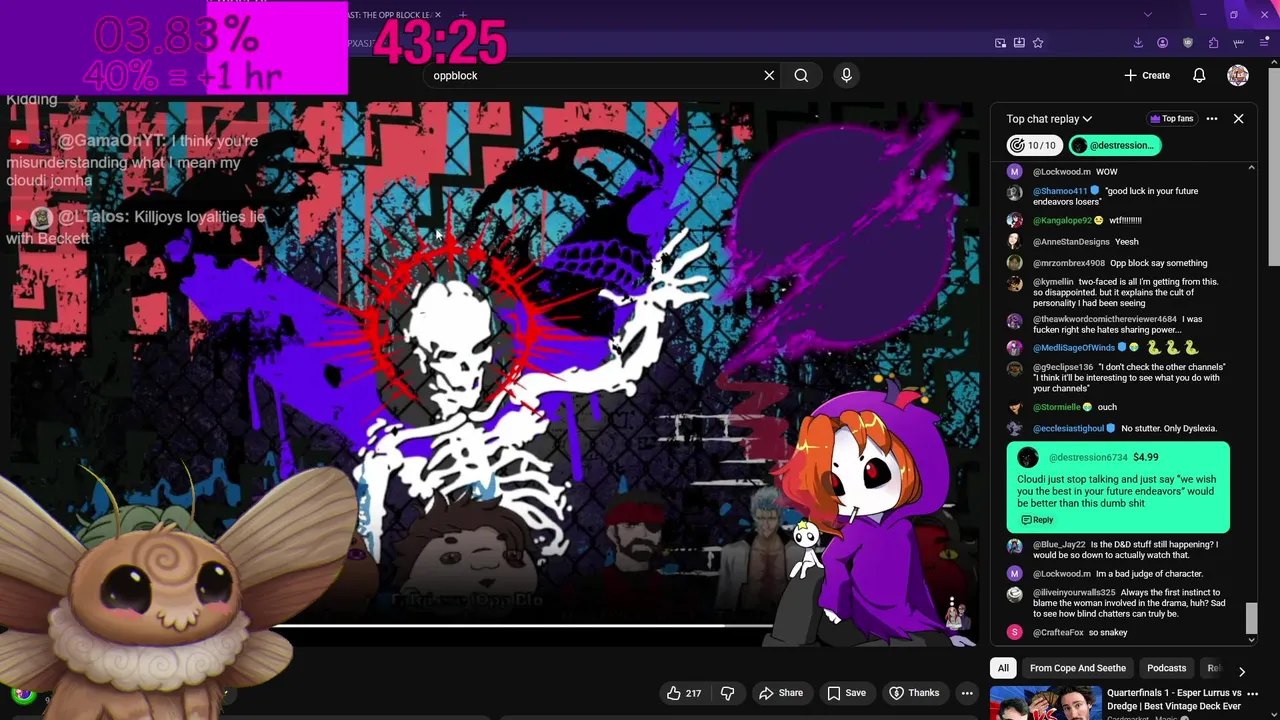Viewport: 1280px width, 720px height.
Task: Open the account avatar menu
Action: point(1238,75)
